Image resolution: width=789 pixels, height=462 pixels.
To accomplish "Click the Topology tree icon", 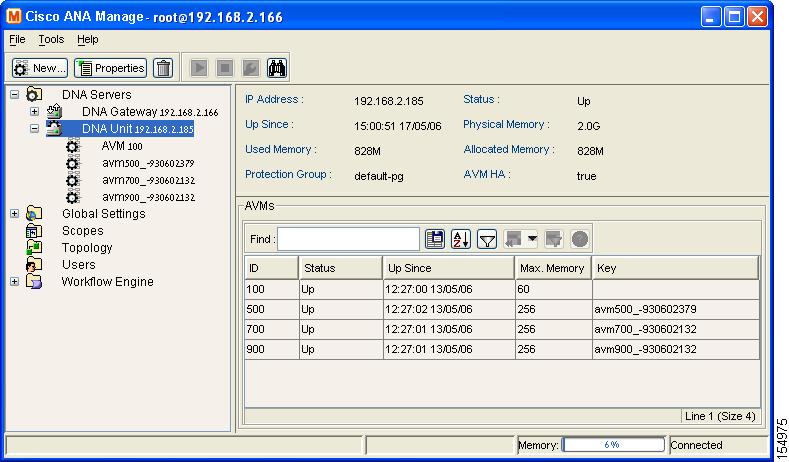I will click(x=34, y=248).
